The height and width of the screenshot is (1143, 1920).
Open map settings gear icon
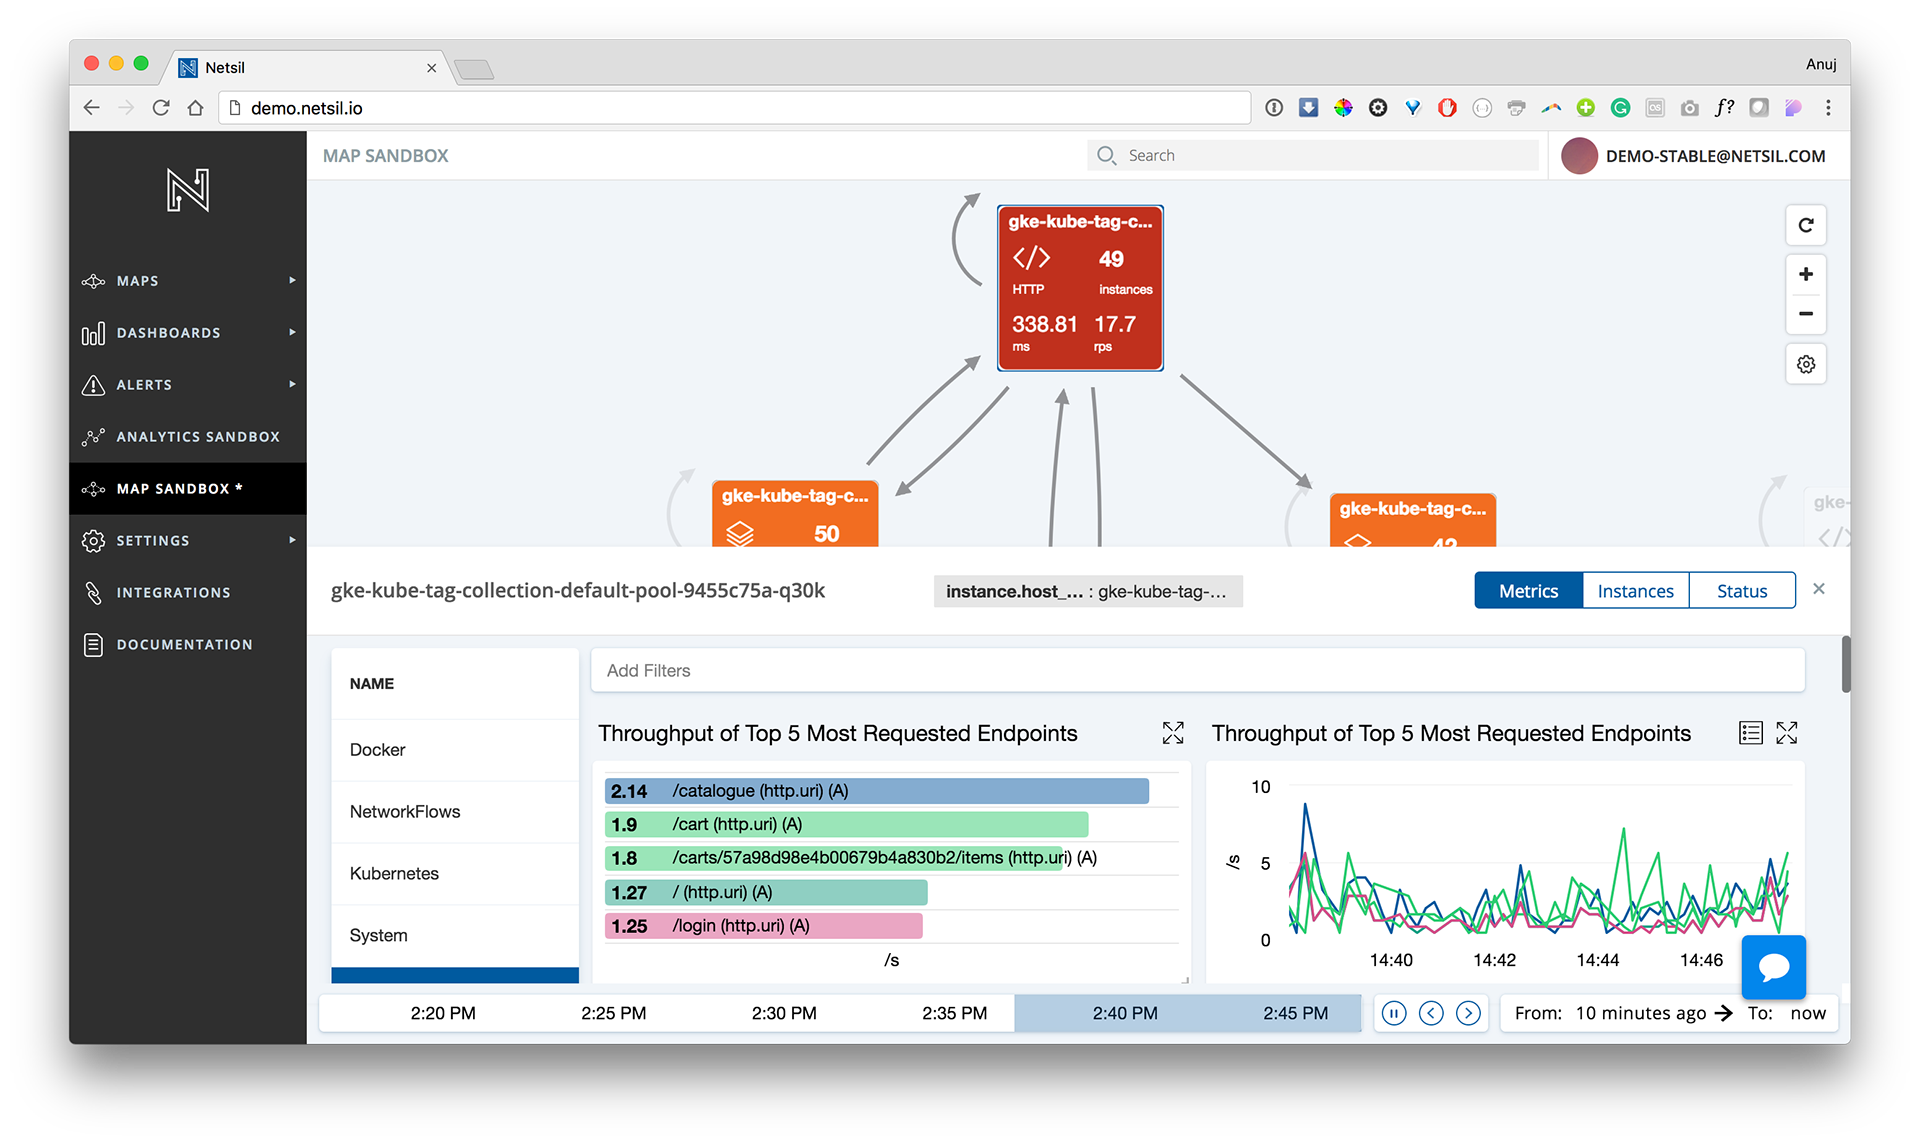pos(1805,364)
